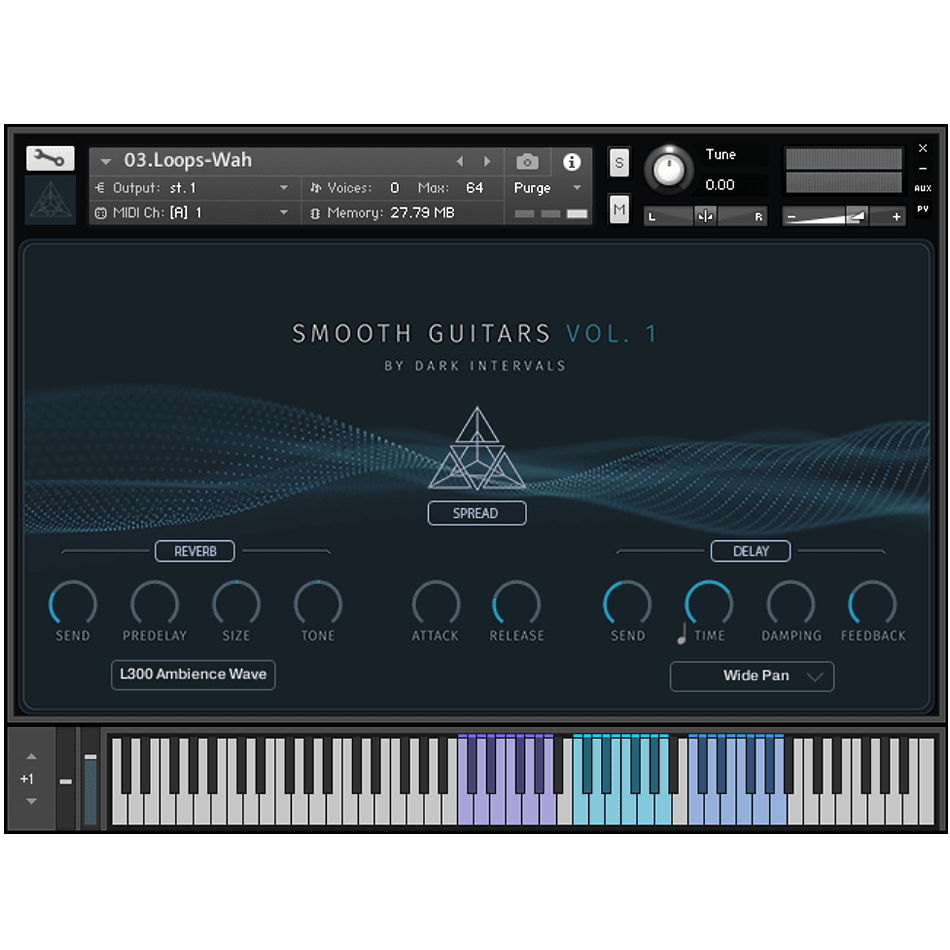Viewport: 950px width, 950px height.
Task: Open the MIDI Ch [A] 1 dropdown
Action: (193, 212)
